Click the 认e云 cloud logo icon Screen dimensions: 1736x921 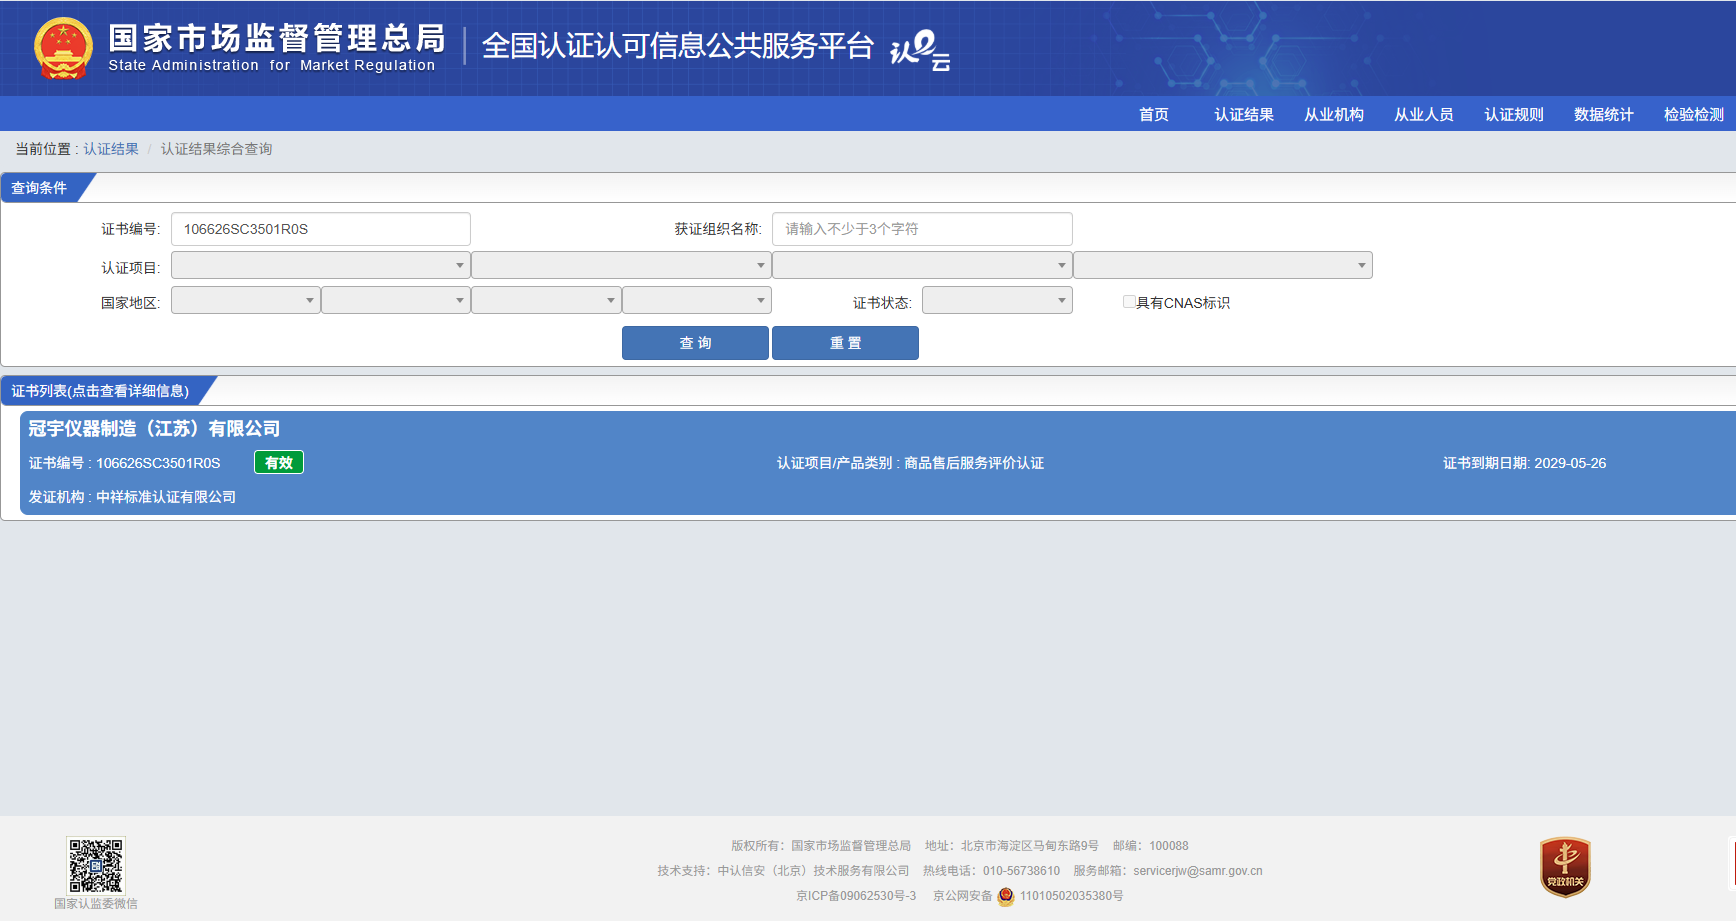tap(920, 50)
